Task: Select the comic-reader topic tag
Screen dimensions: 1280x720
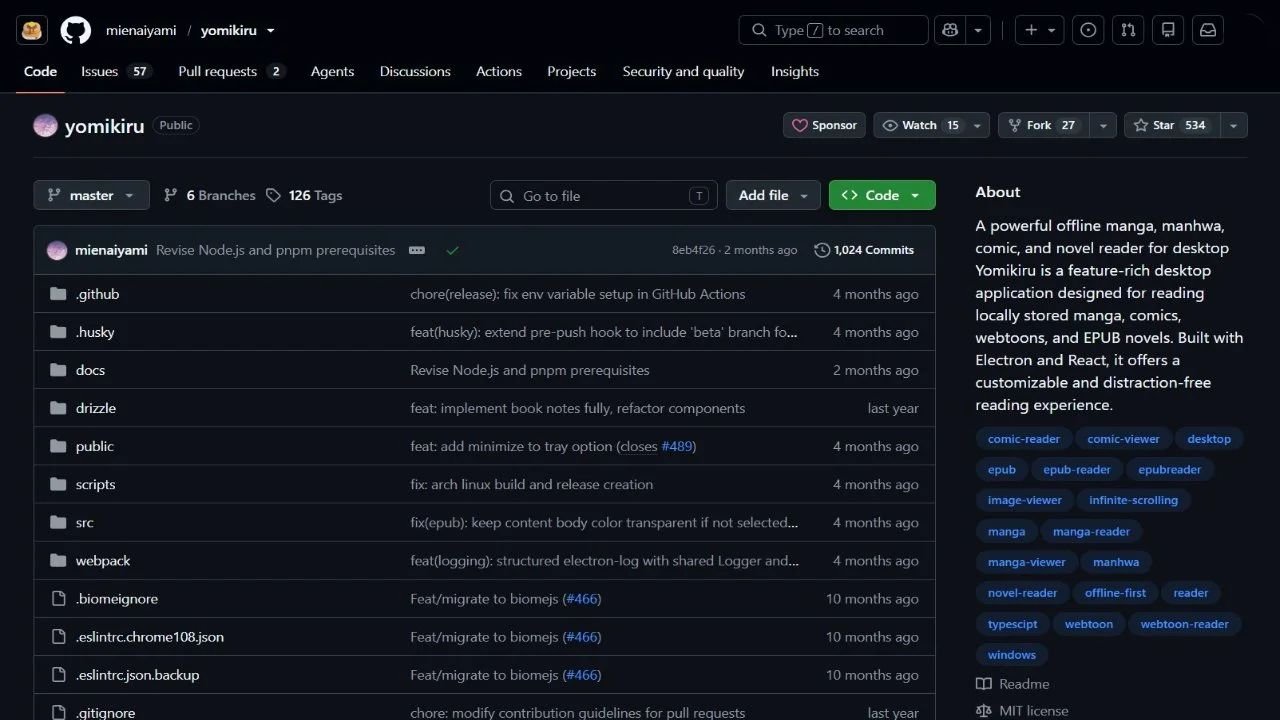Action: pyautogui.click(x=1024, y=439)
